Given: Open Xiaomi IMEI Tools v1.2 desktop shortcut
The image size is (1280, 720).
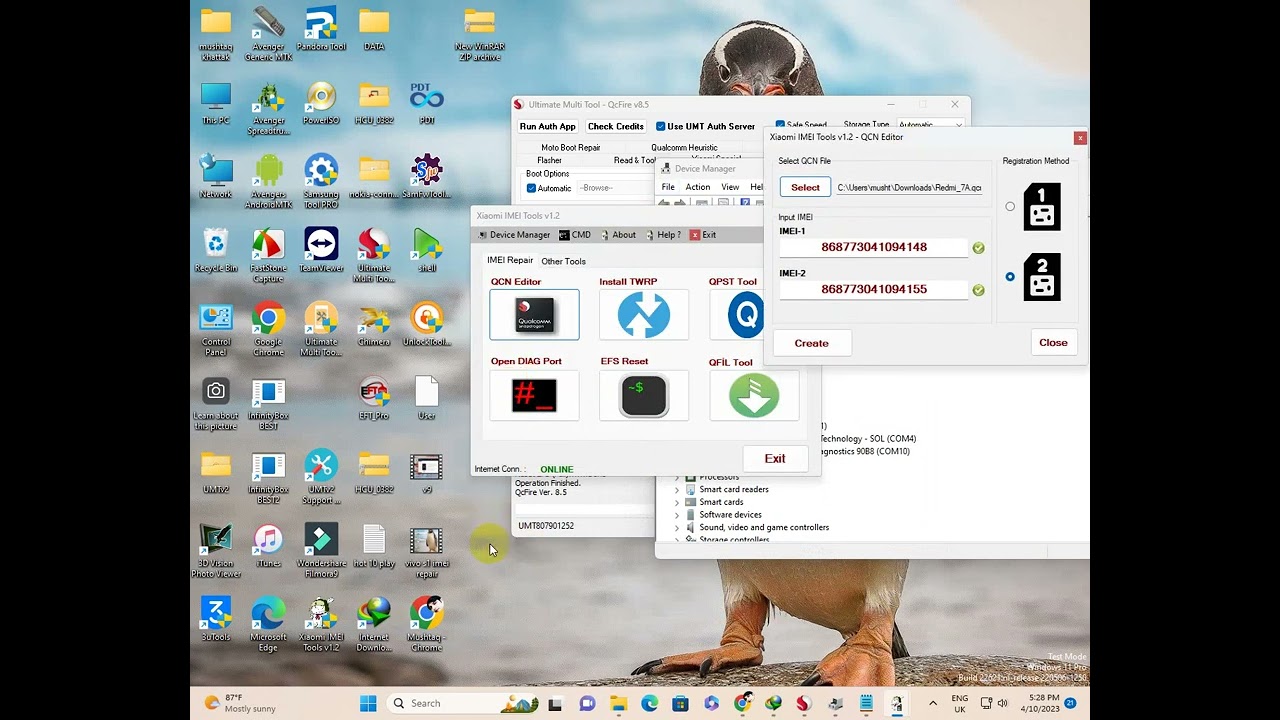Looking at the screenshot, I should point(321,624).
